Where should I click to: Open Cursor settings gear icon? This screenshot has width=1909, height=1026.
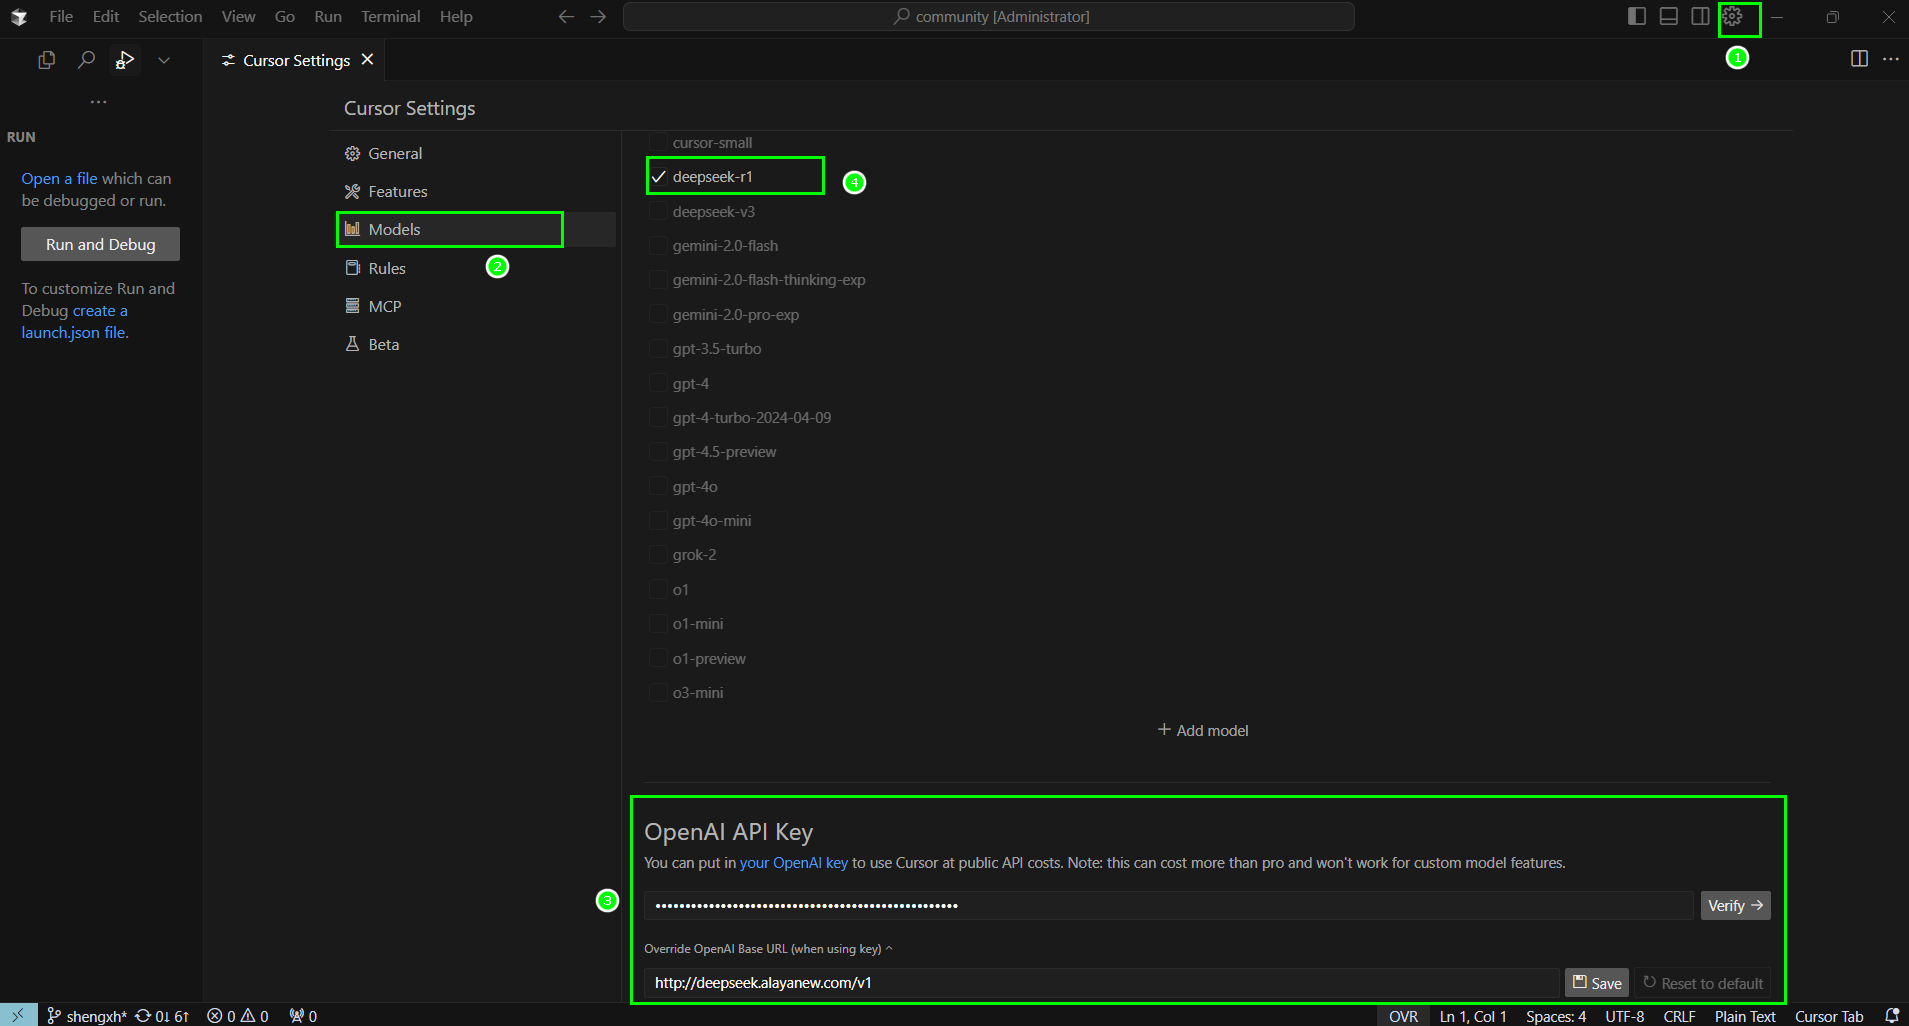point(1732,17)
